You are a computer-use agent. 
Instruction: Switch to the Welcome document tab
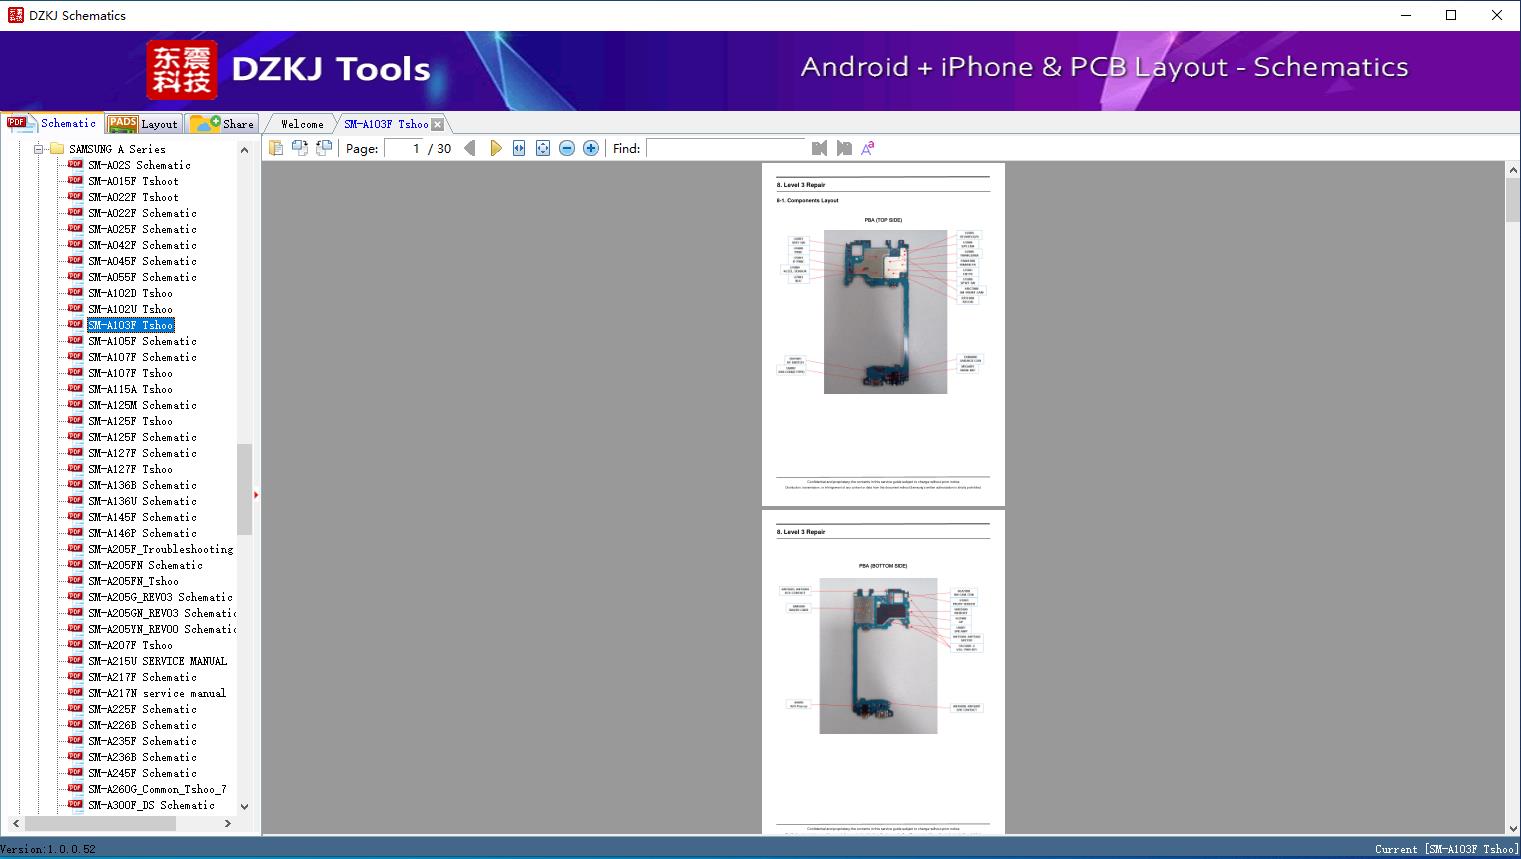301,124
